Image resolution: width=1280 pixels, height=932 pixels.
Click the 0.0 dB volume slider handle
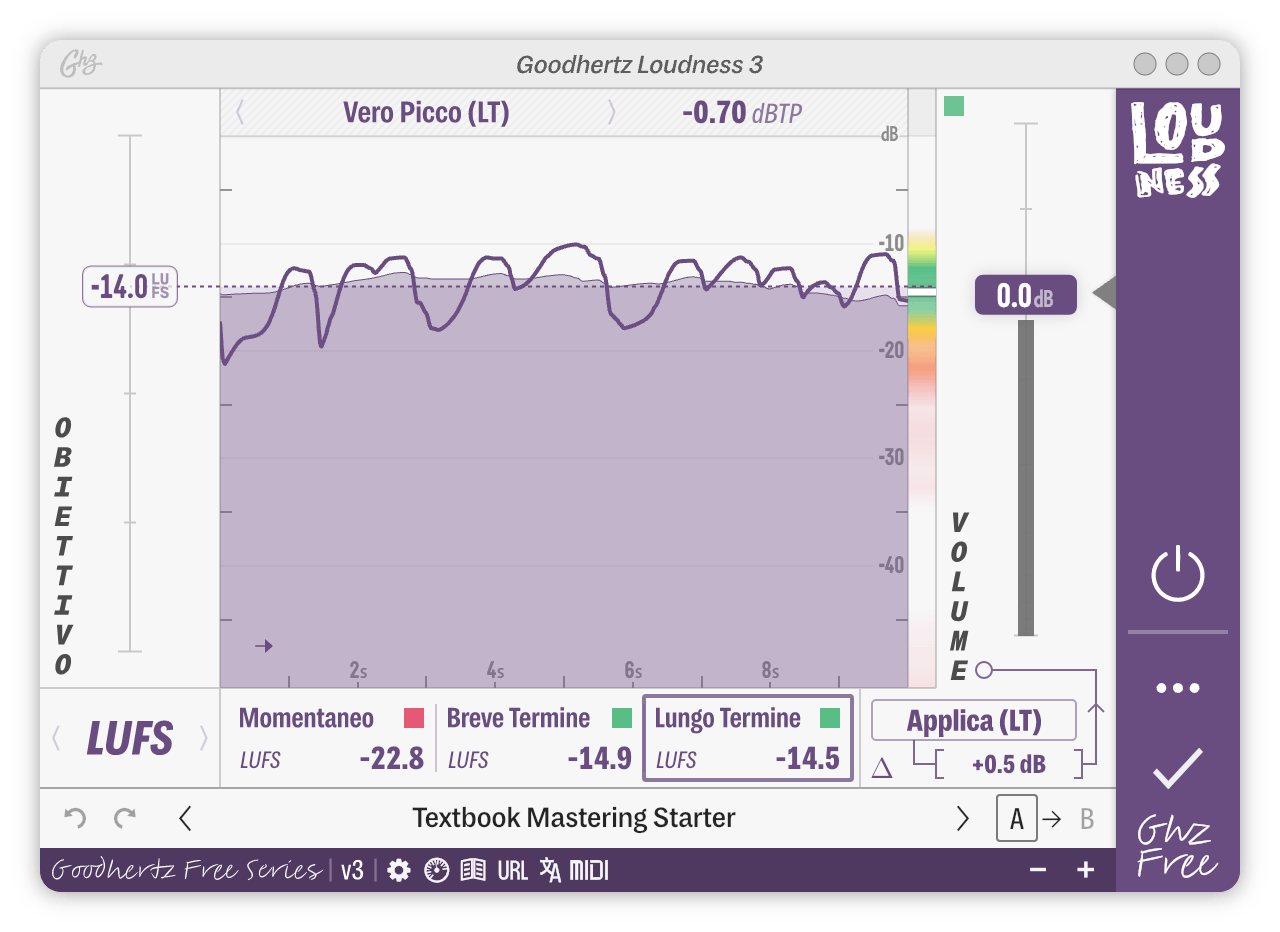coord(1026,295)
